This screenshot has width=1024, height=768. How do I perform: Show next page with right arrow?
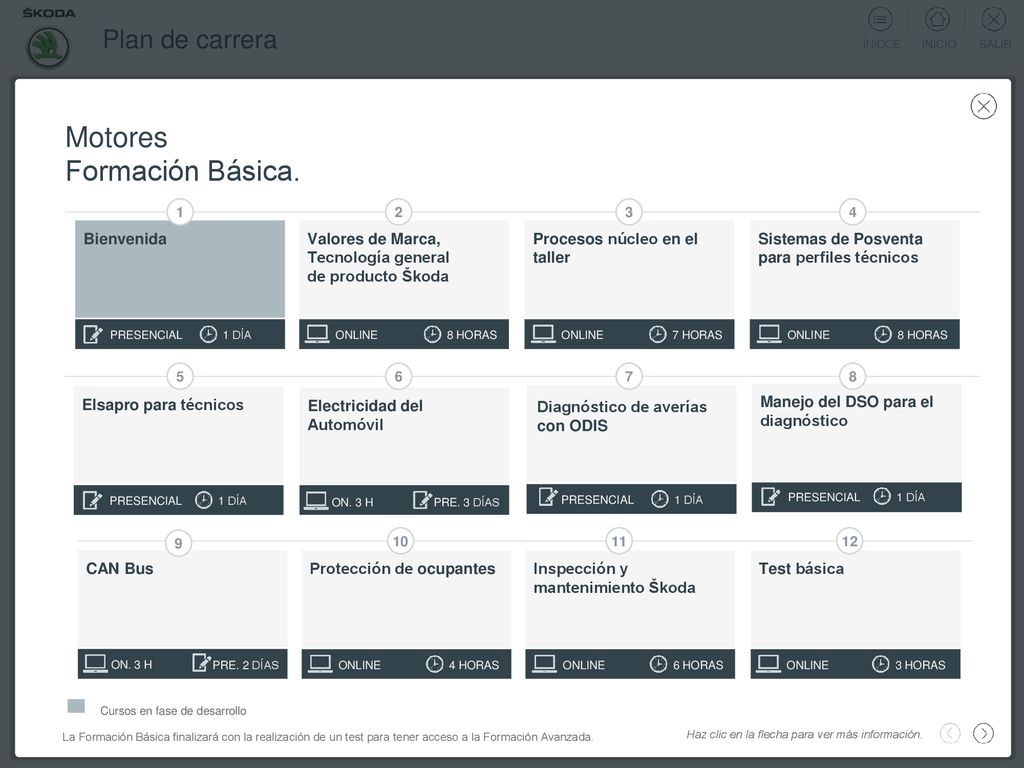click(984, 733)
